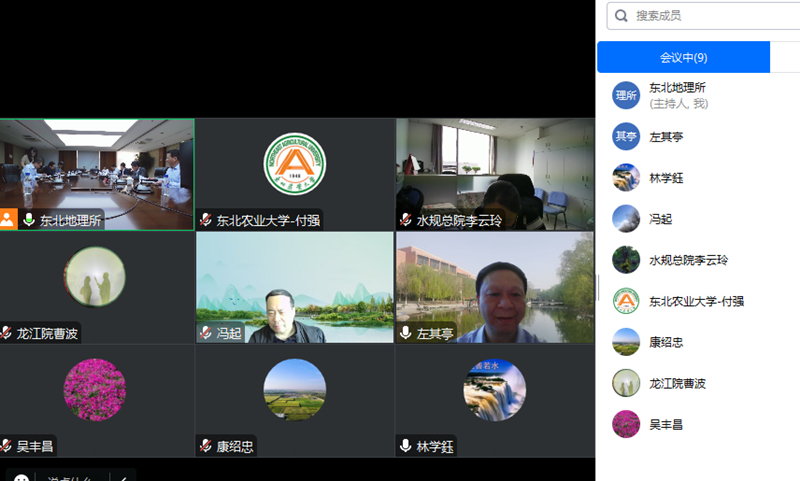Select the 东北农业大学-付强 video tile logo

coord(295,165)
